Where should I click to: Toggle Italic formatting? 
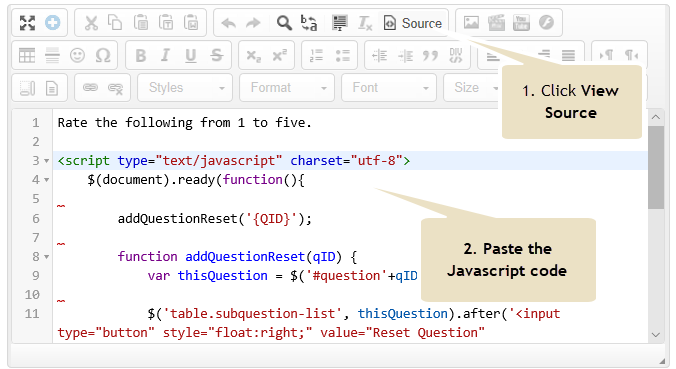166,55
